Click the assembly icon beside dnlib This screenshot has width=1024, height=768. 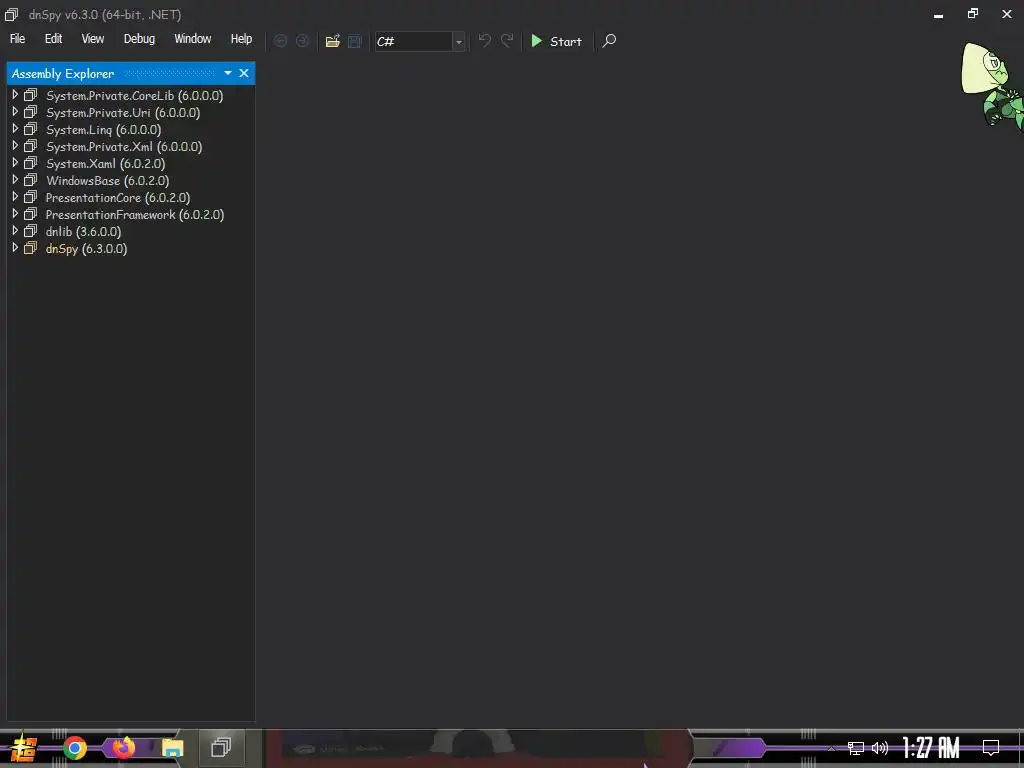31,231
